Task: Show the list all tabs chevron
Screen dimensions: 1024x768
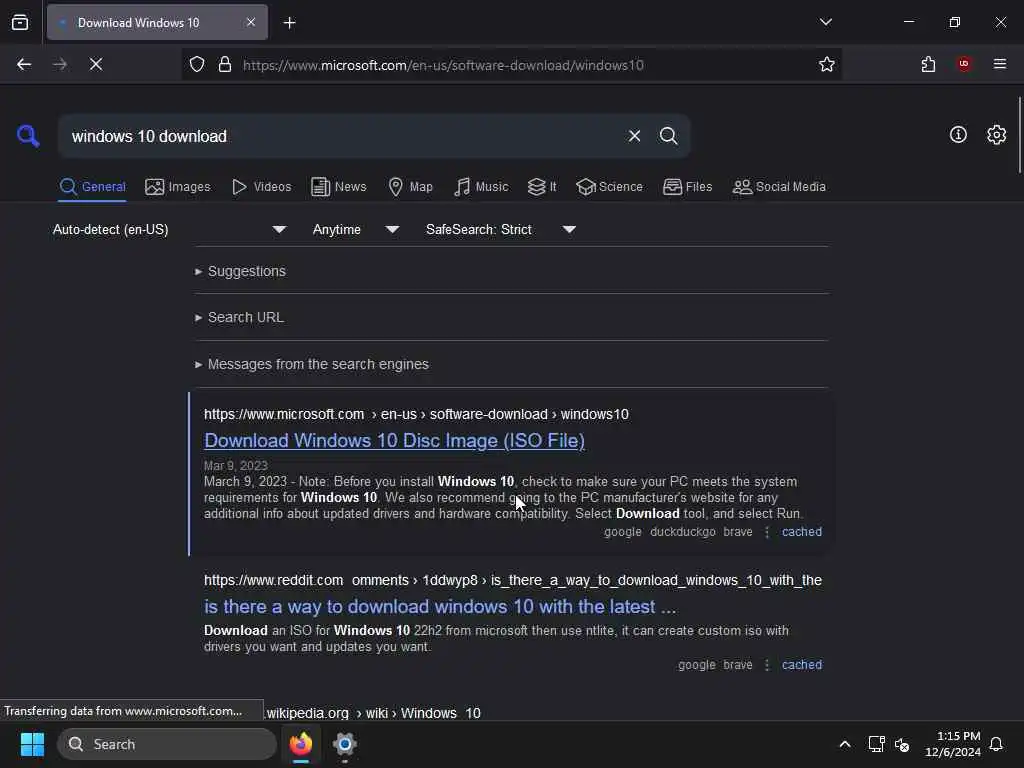Action: (x=825, y=22)
